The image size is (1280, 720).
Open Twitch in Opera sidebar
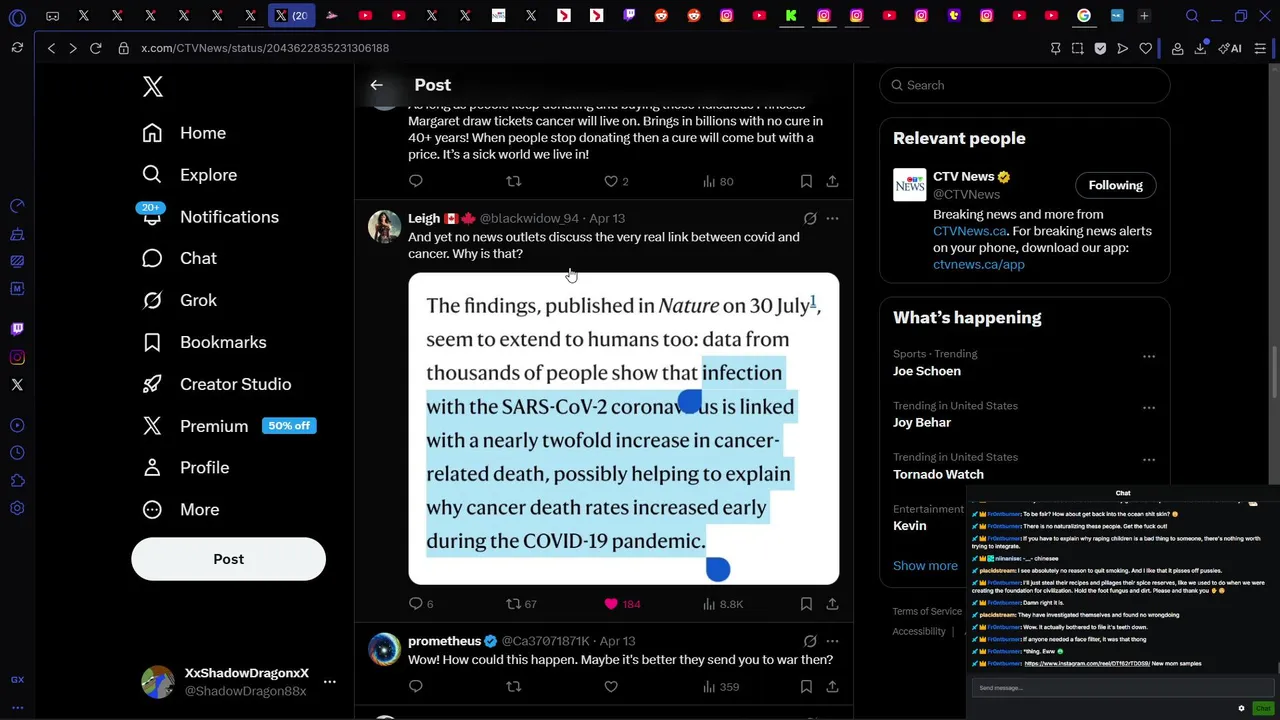coord(17,328)
